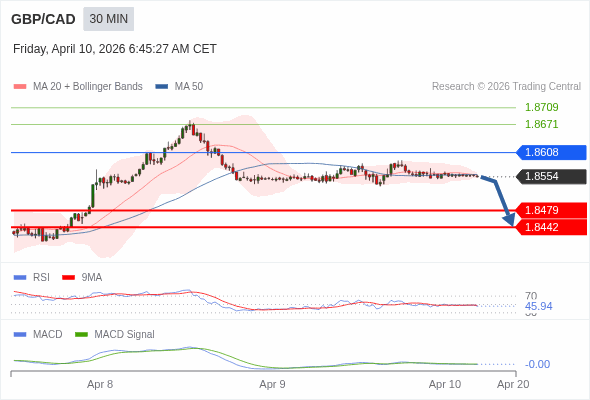Screen dimensions: 590x400
Task: Click the RSI legend label
Action: point(41,278)
